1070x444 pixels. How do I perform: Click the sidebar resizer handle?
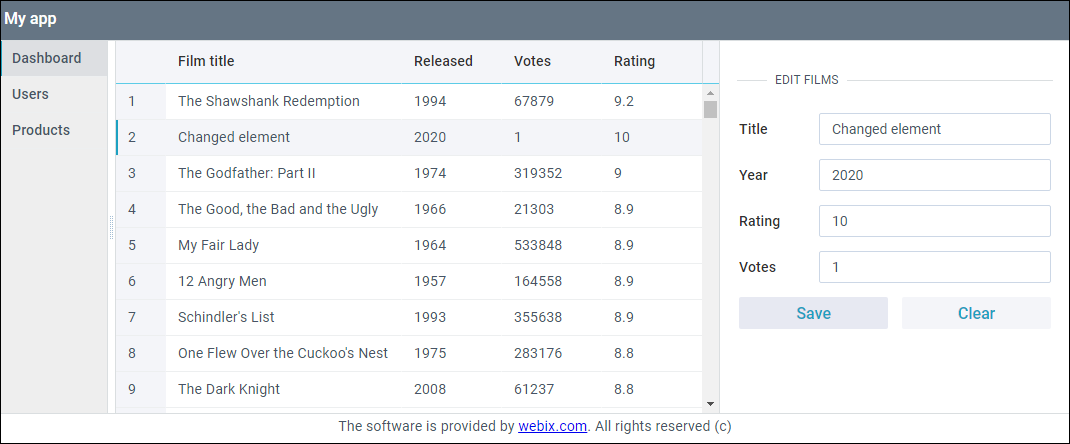pos(111,228)
